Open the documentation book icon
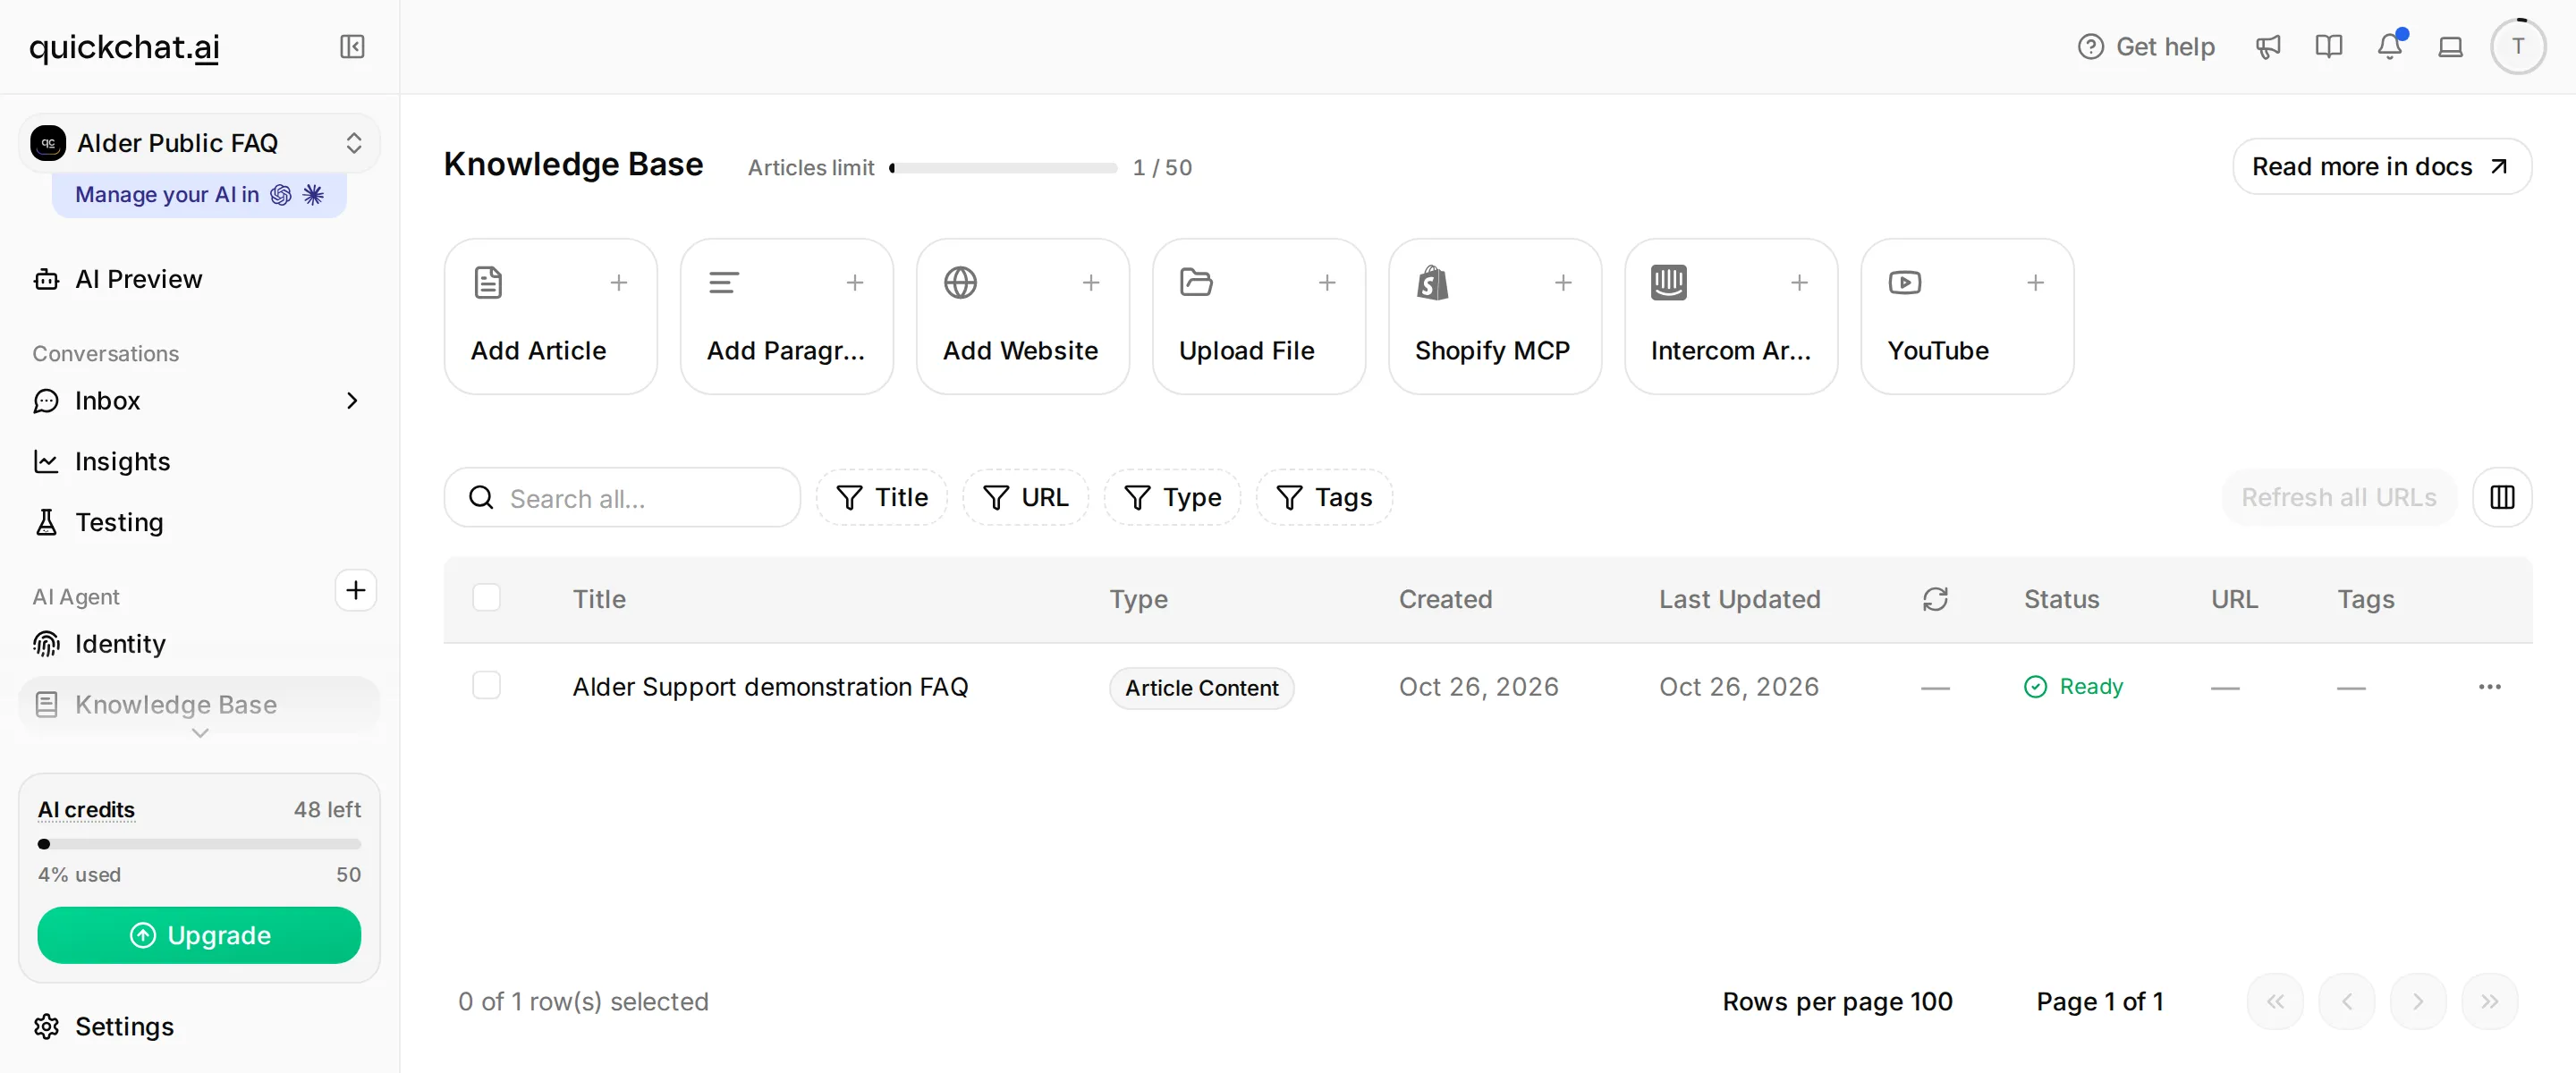Screen dimensions: 2576x1073 (x=2329, y=47)
